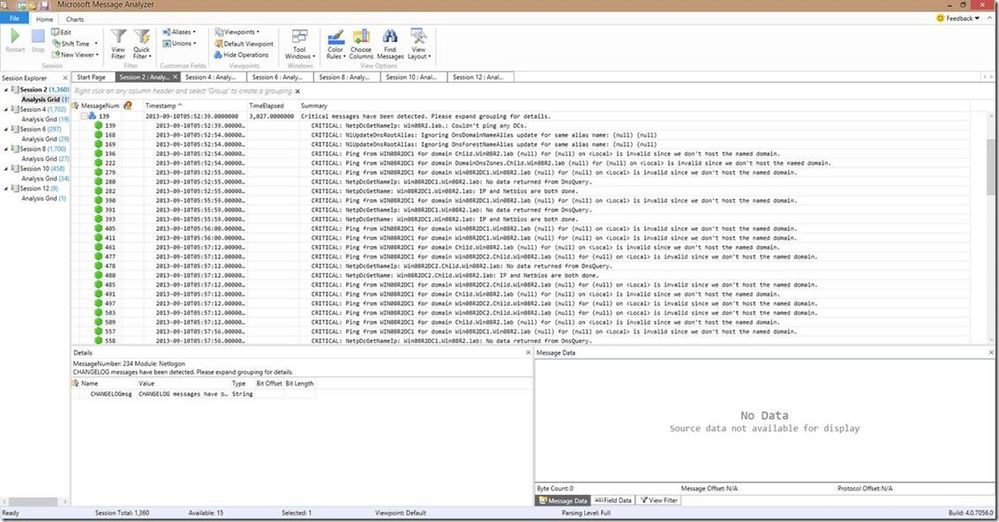Select message row 222
This screenshot has height=522, width=999.
pyautogui.click(x=521, y=163)
